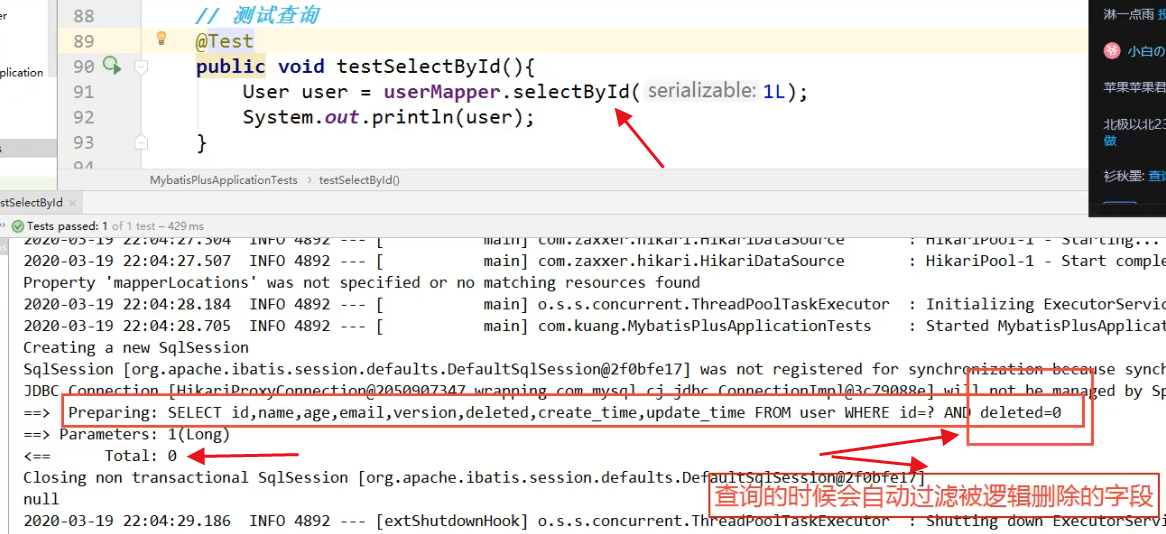1166x534 pixels.
Task: Click the 'null' console output line
Action: click(x=41, y=498)
